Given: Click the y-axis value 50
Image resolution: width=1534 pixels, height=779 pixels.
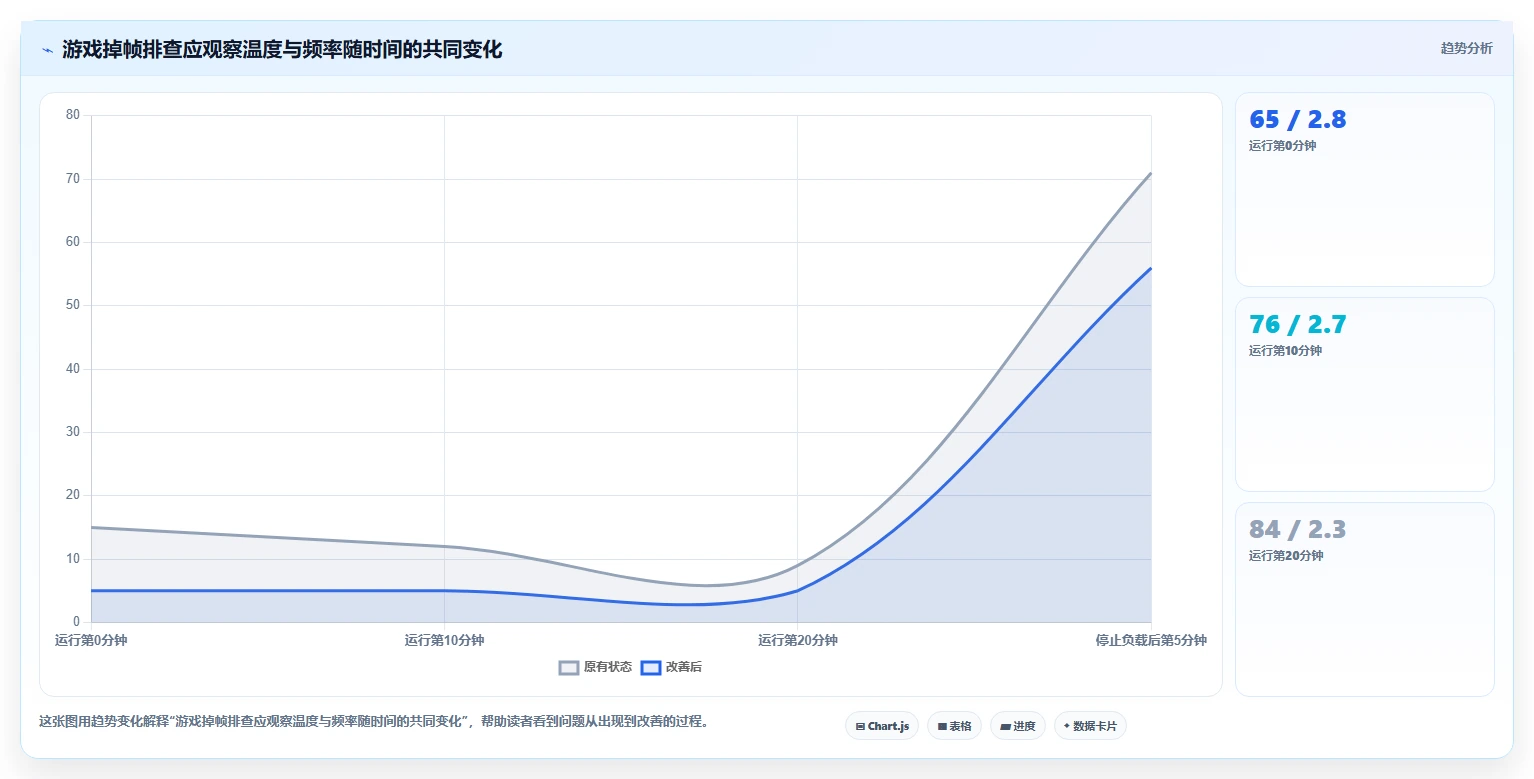Looking at the screenshot, I should (x=73, y=305).
